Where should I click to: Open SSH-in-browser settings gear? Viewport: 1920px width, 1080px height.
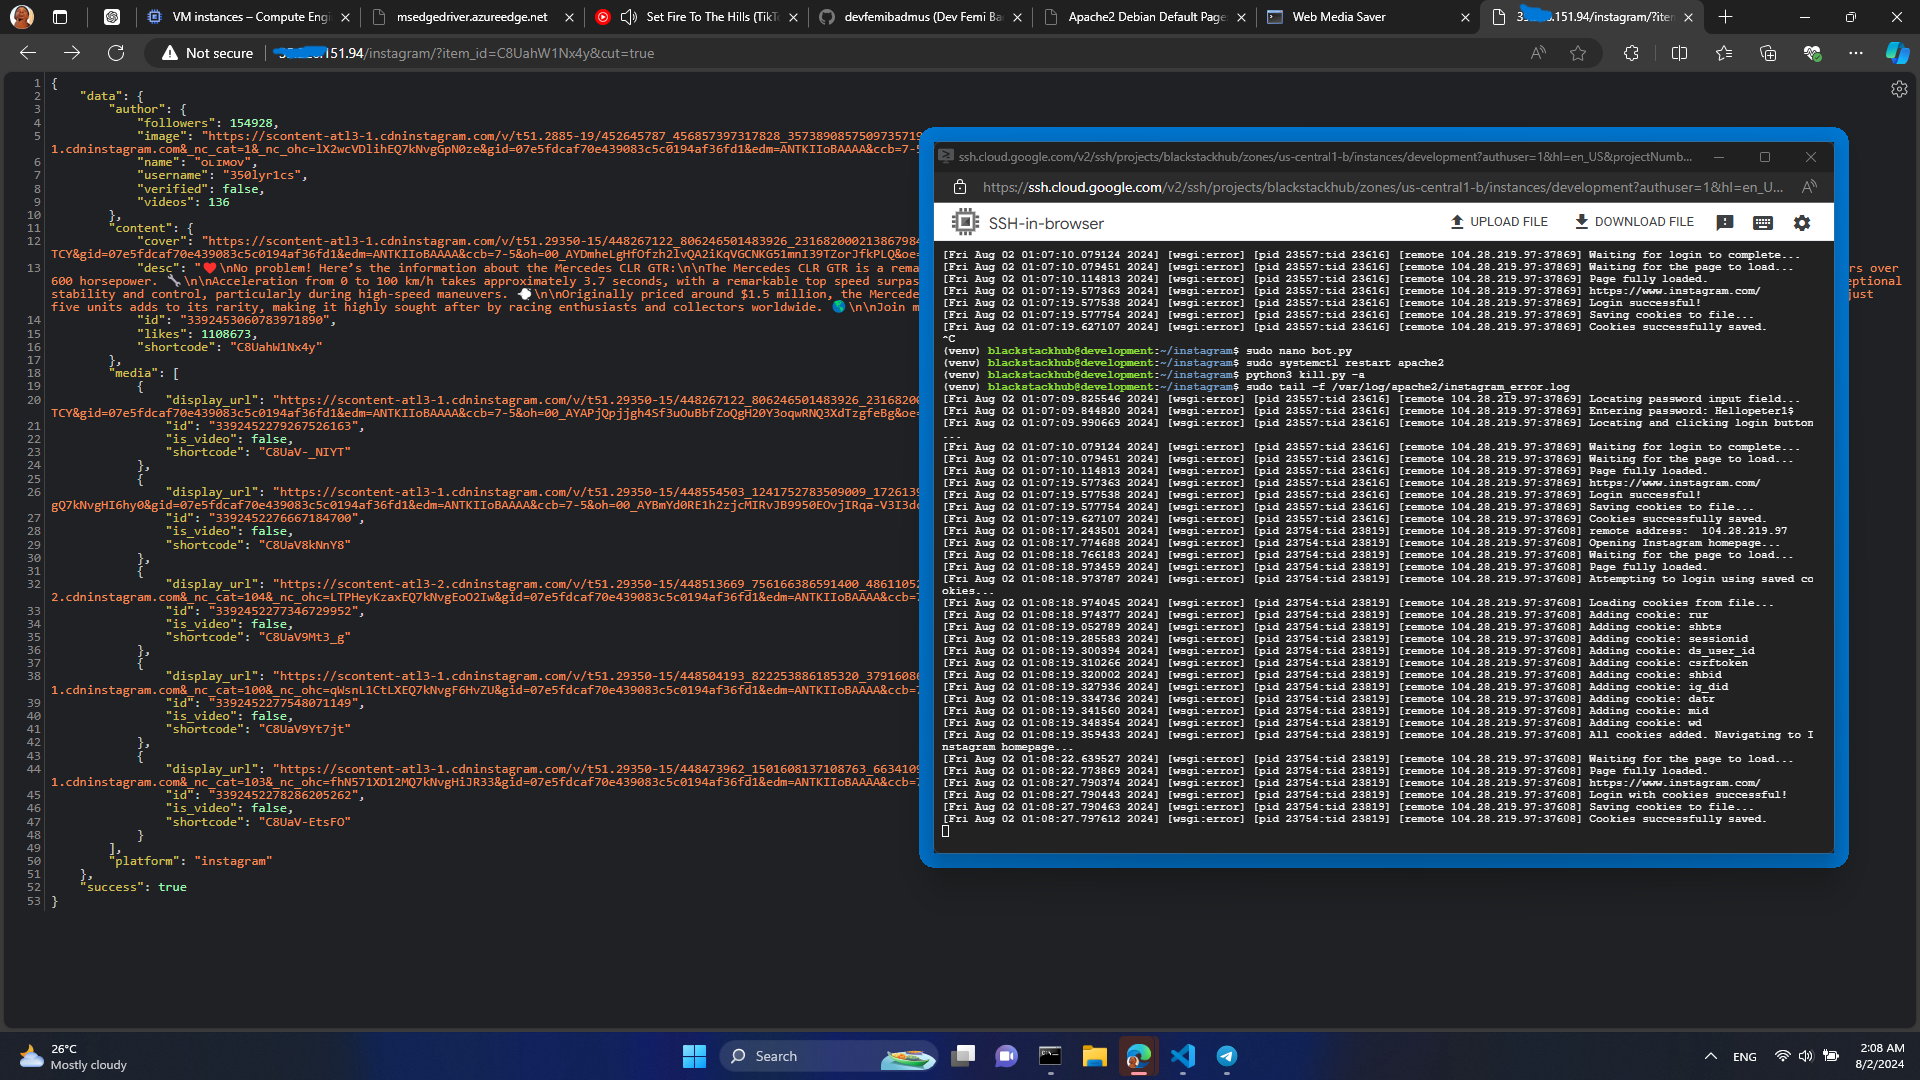1802,223
